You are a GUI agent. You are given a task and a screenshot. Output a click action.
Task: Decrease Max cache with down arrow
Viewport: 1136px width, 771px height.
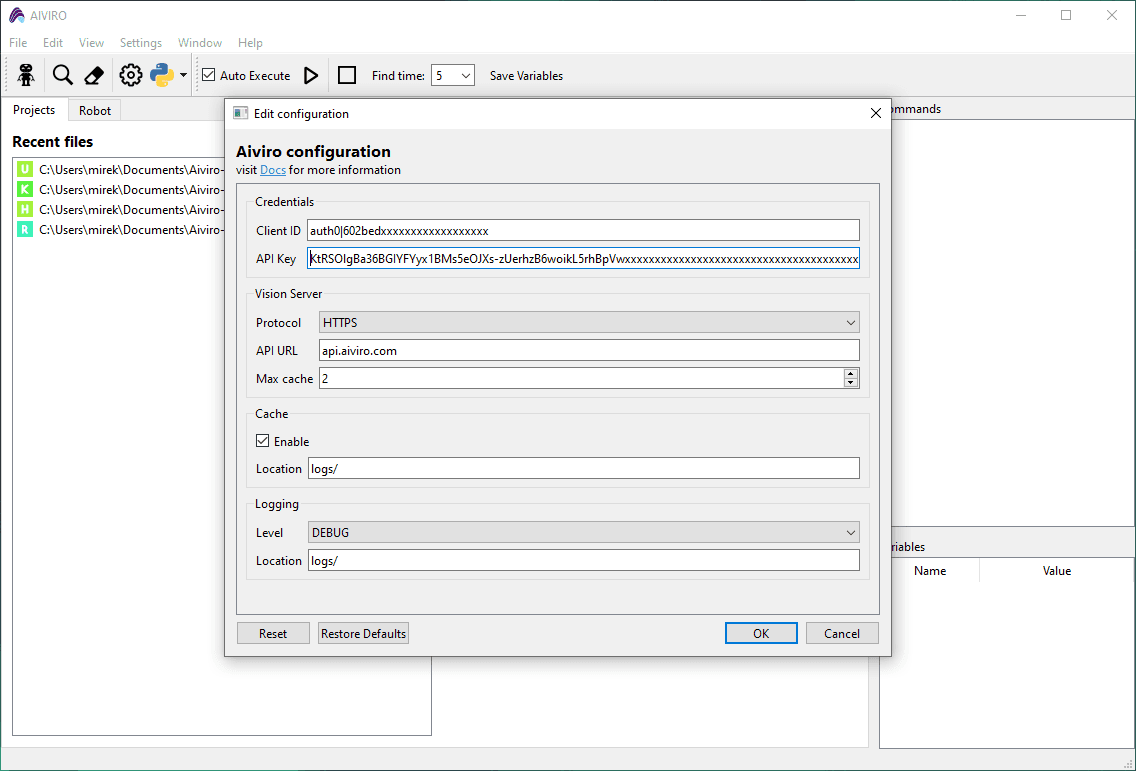pyautogui.click(x=851, y=383)
